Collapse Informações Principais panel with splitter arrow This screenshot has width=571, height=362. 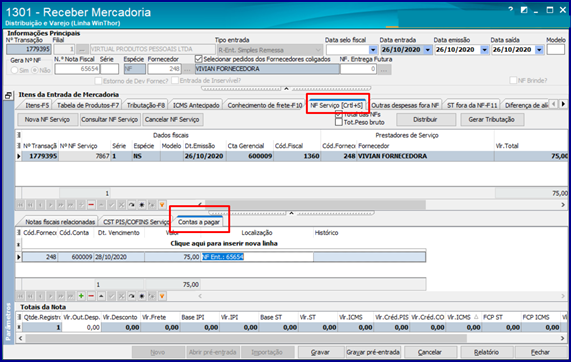click(286, 88)
